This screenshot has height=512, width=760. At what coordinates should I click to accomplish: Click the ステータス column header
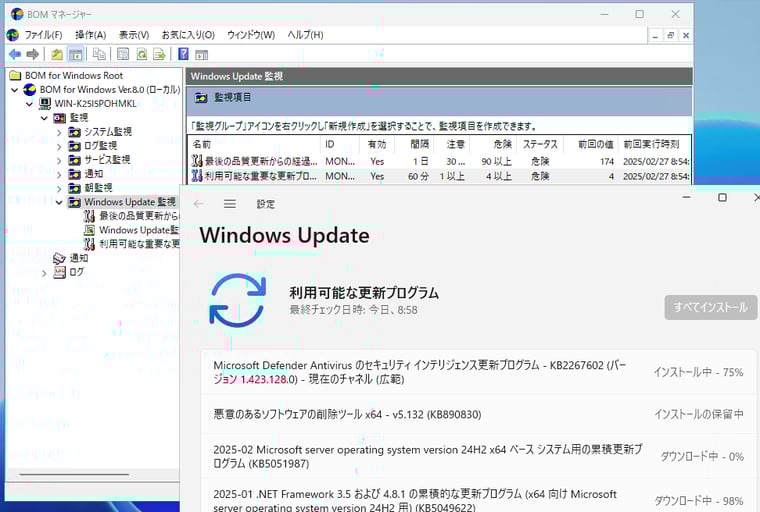pyautogui.click(x=540, y=144)
